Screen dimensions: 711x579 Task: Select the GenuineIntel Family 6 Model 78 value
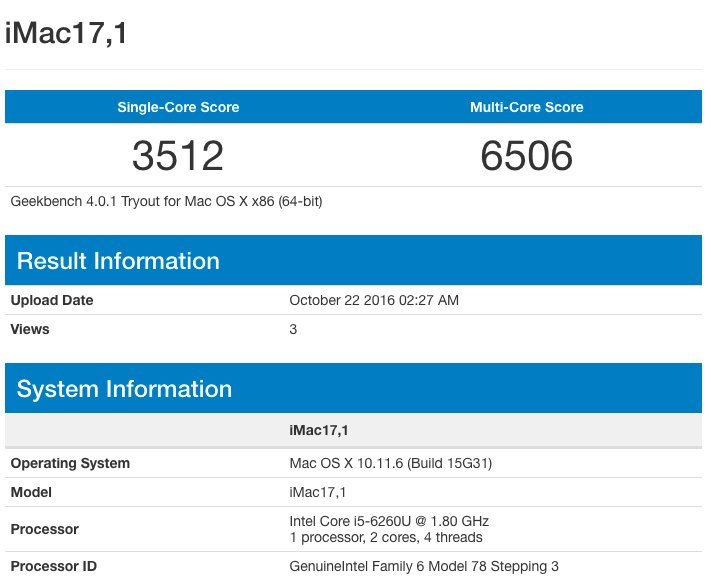click(x=424, y=566)
